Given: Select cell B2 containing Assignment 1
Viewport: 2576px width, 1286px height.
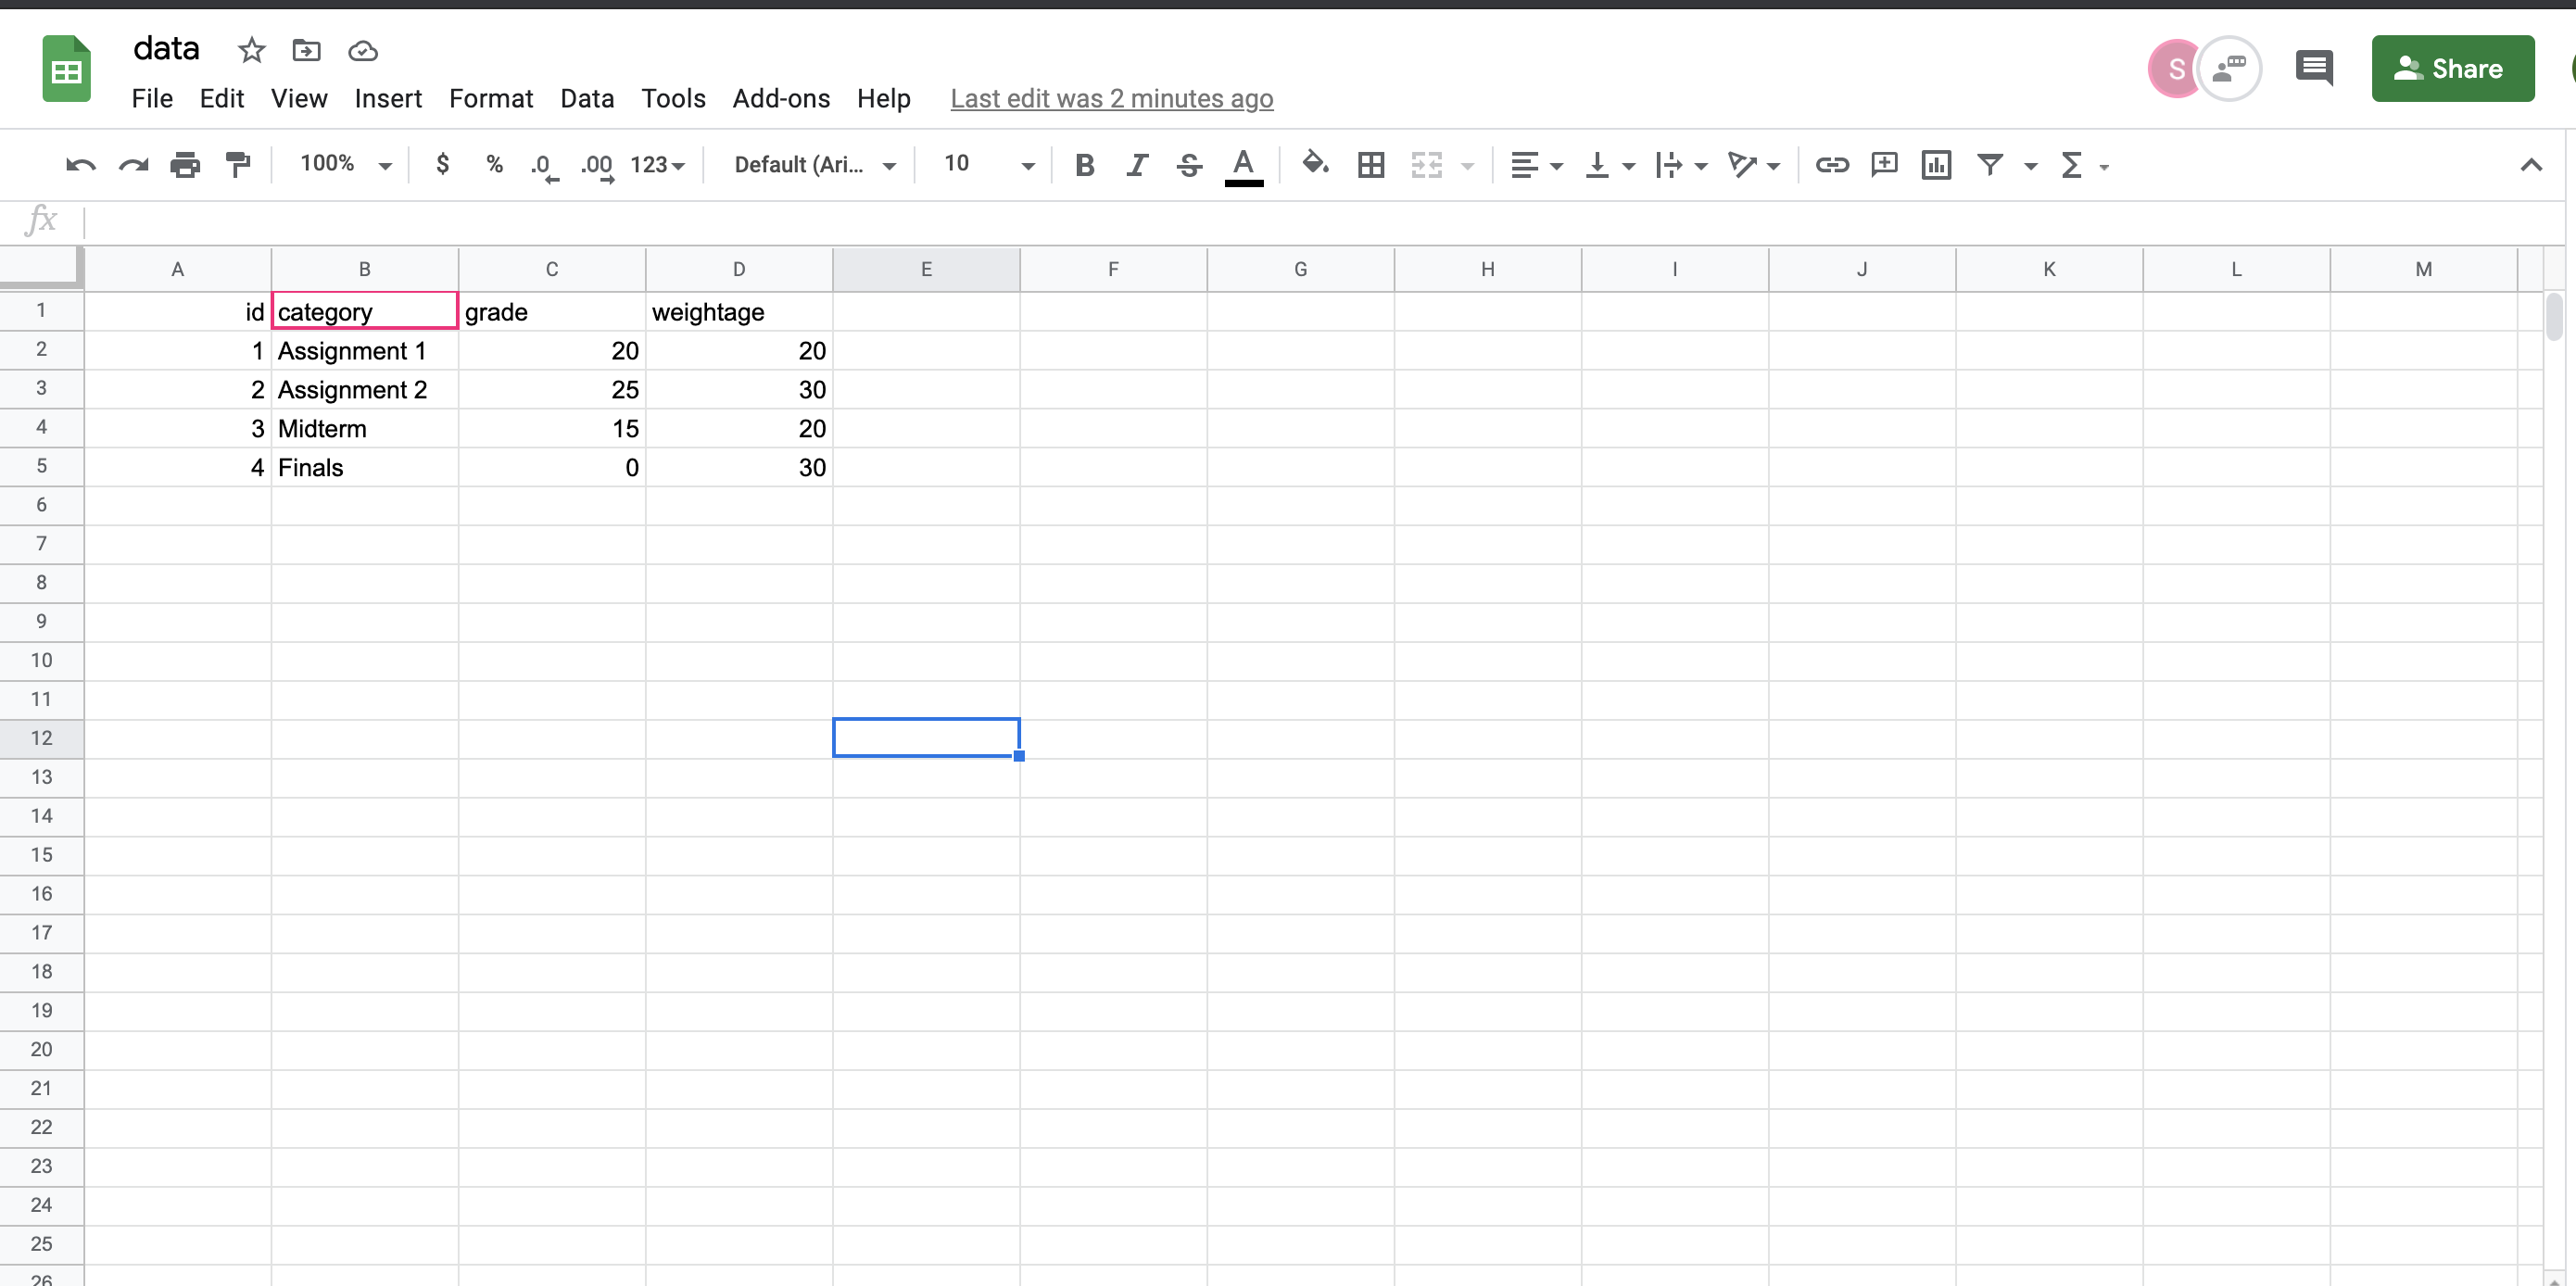Looking at the screenshot, I should [x=364, y=351].
